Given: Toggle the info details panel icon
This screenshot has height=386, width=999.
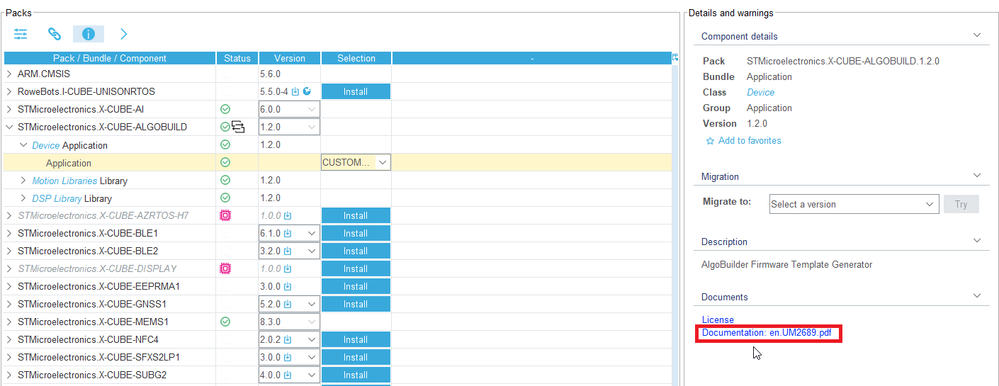Looking at the screenshot, I should [89, 34].
